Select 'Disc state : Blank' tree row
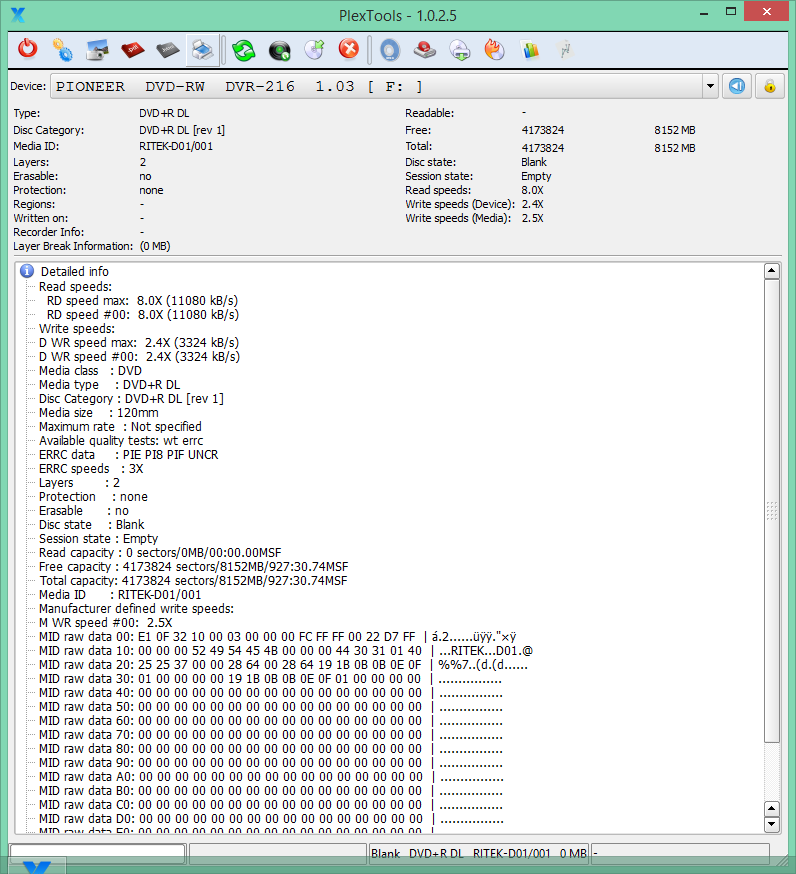This screenshot has height=874, width=796. (91, 525)
